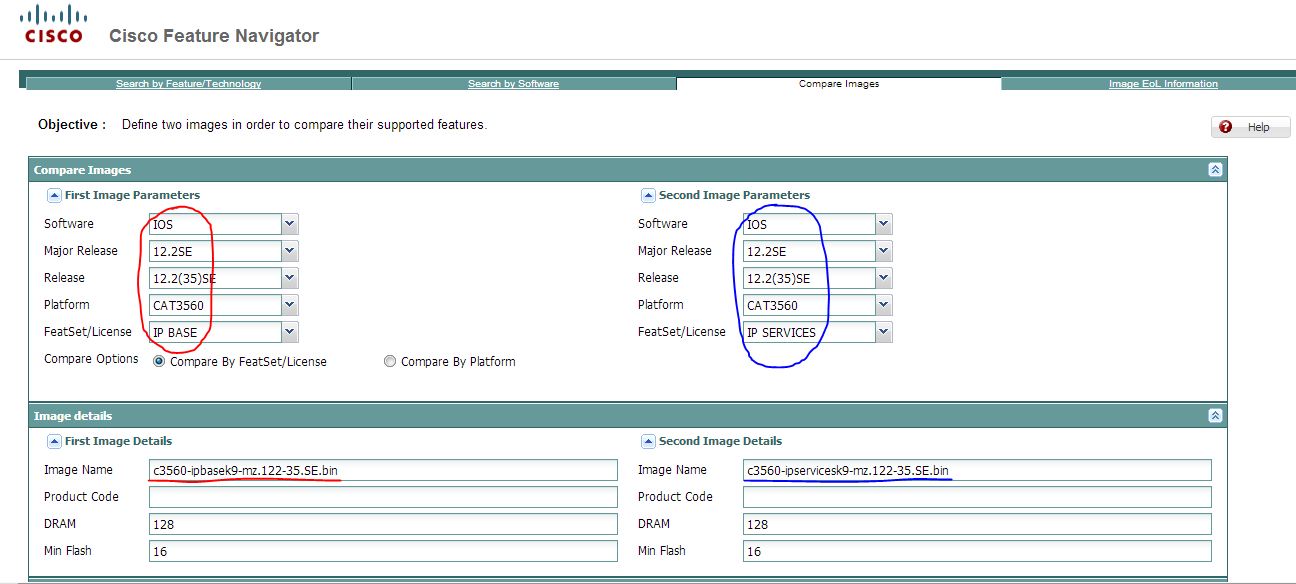The width and height of the screenshot is (1296, 584).
Task: Click first image Product Code field
Action: 383,497
